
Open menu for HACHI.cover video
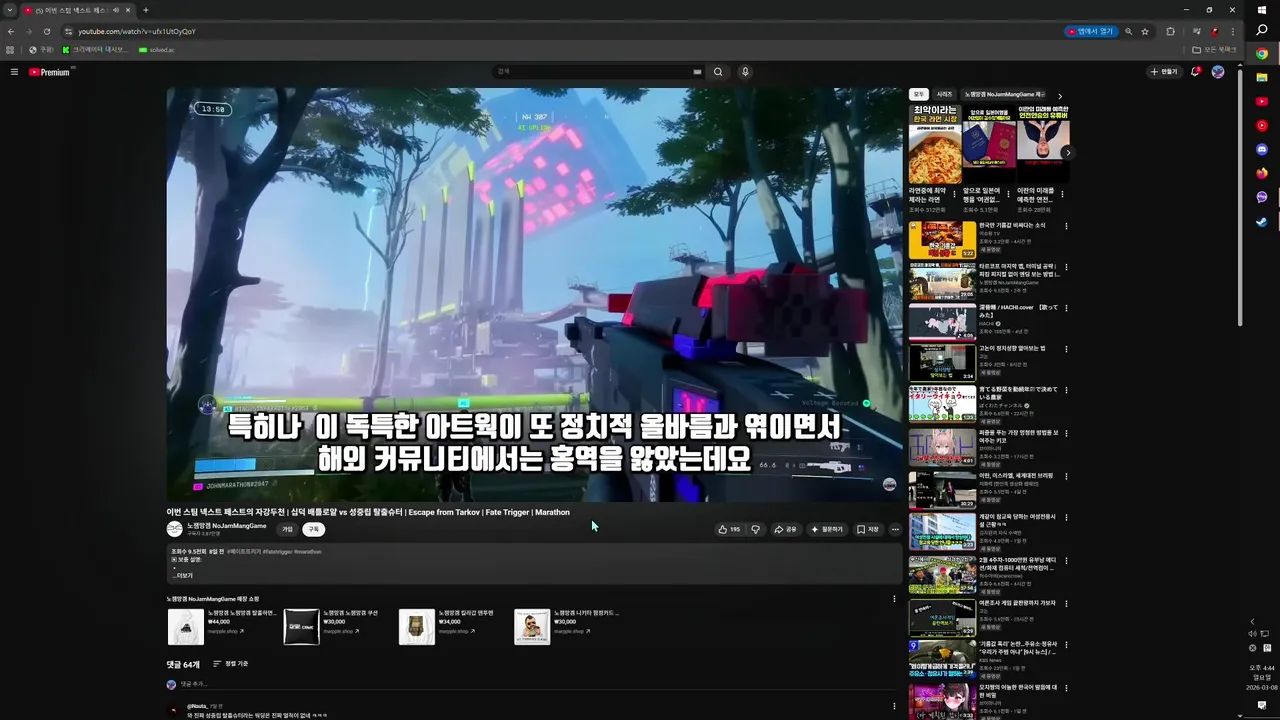(1066, 308)
